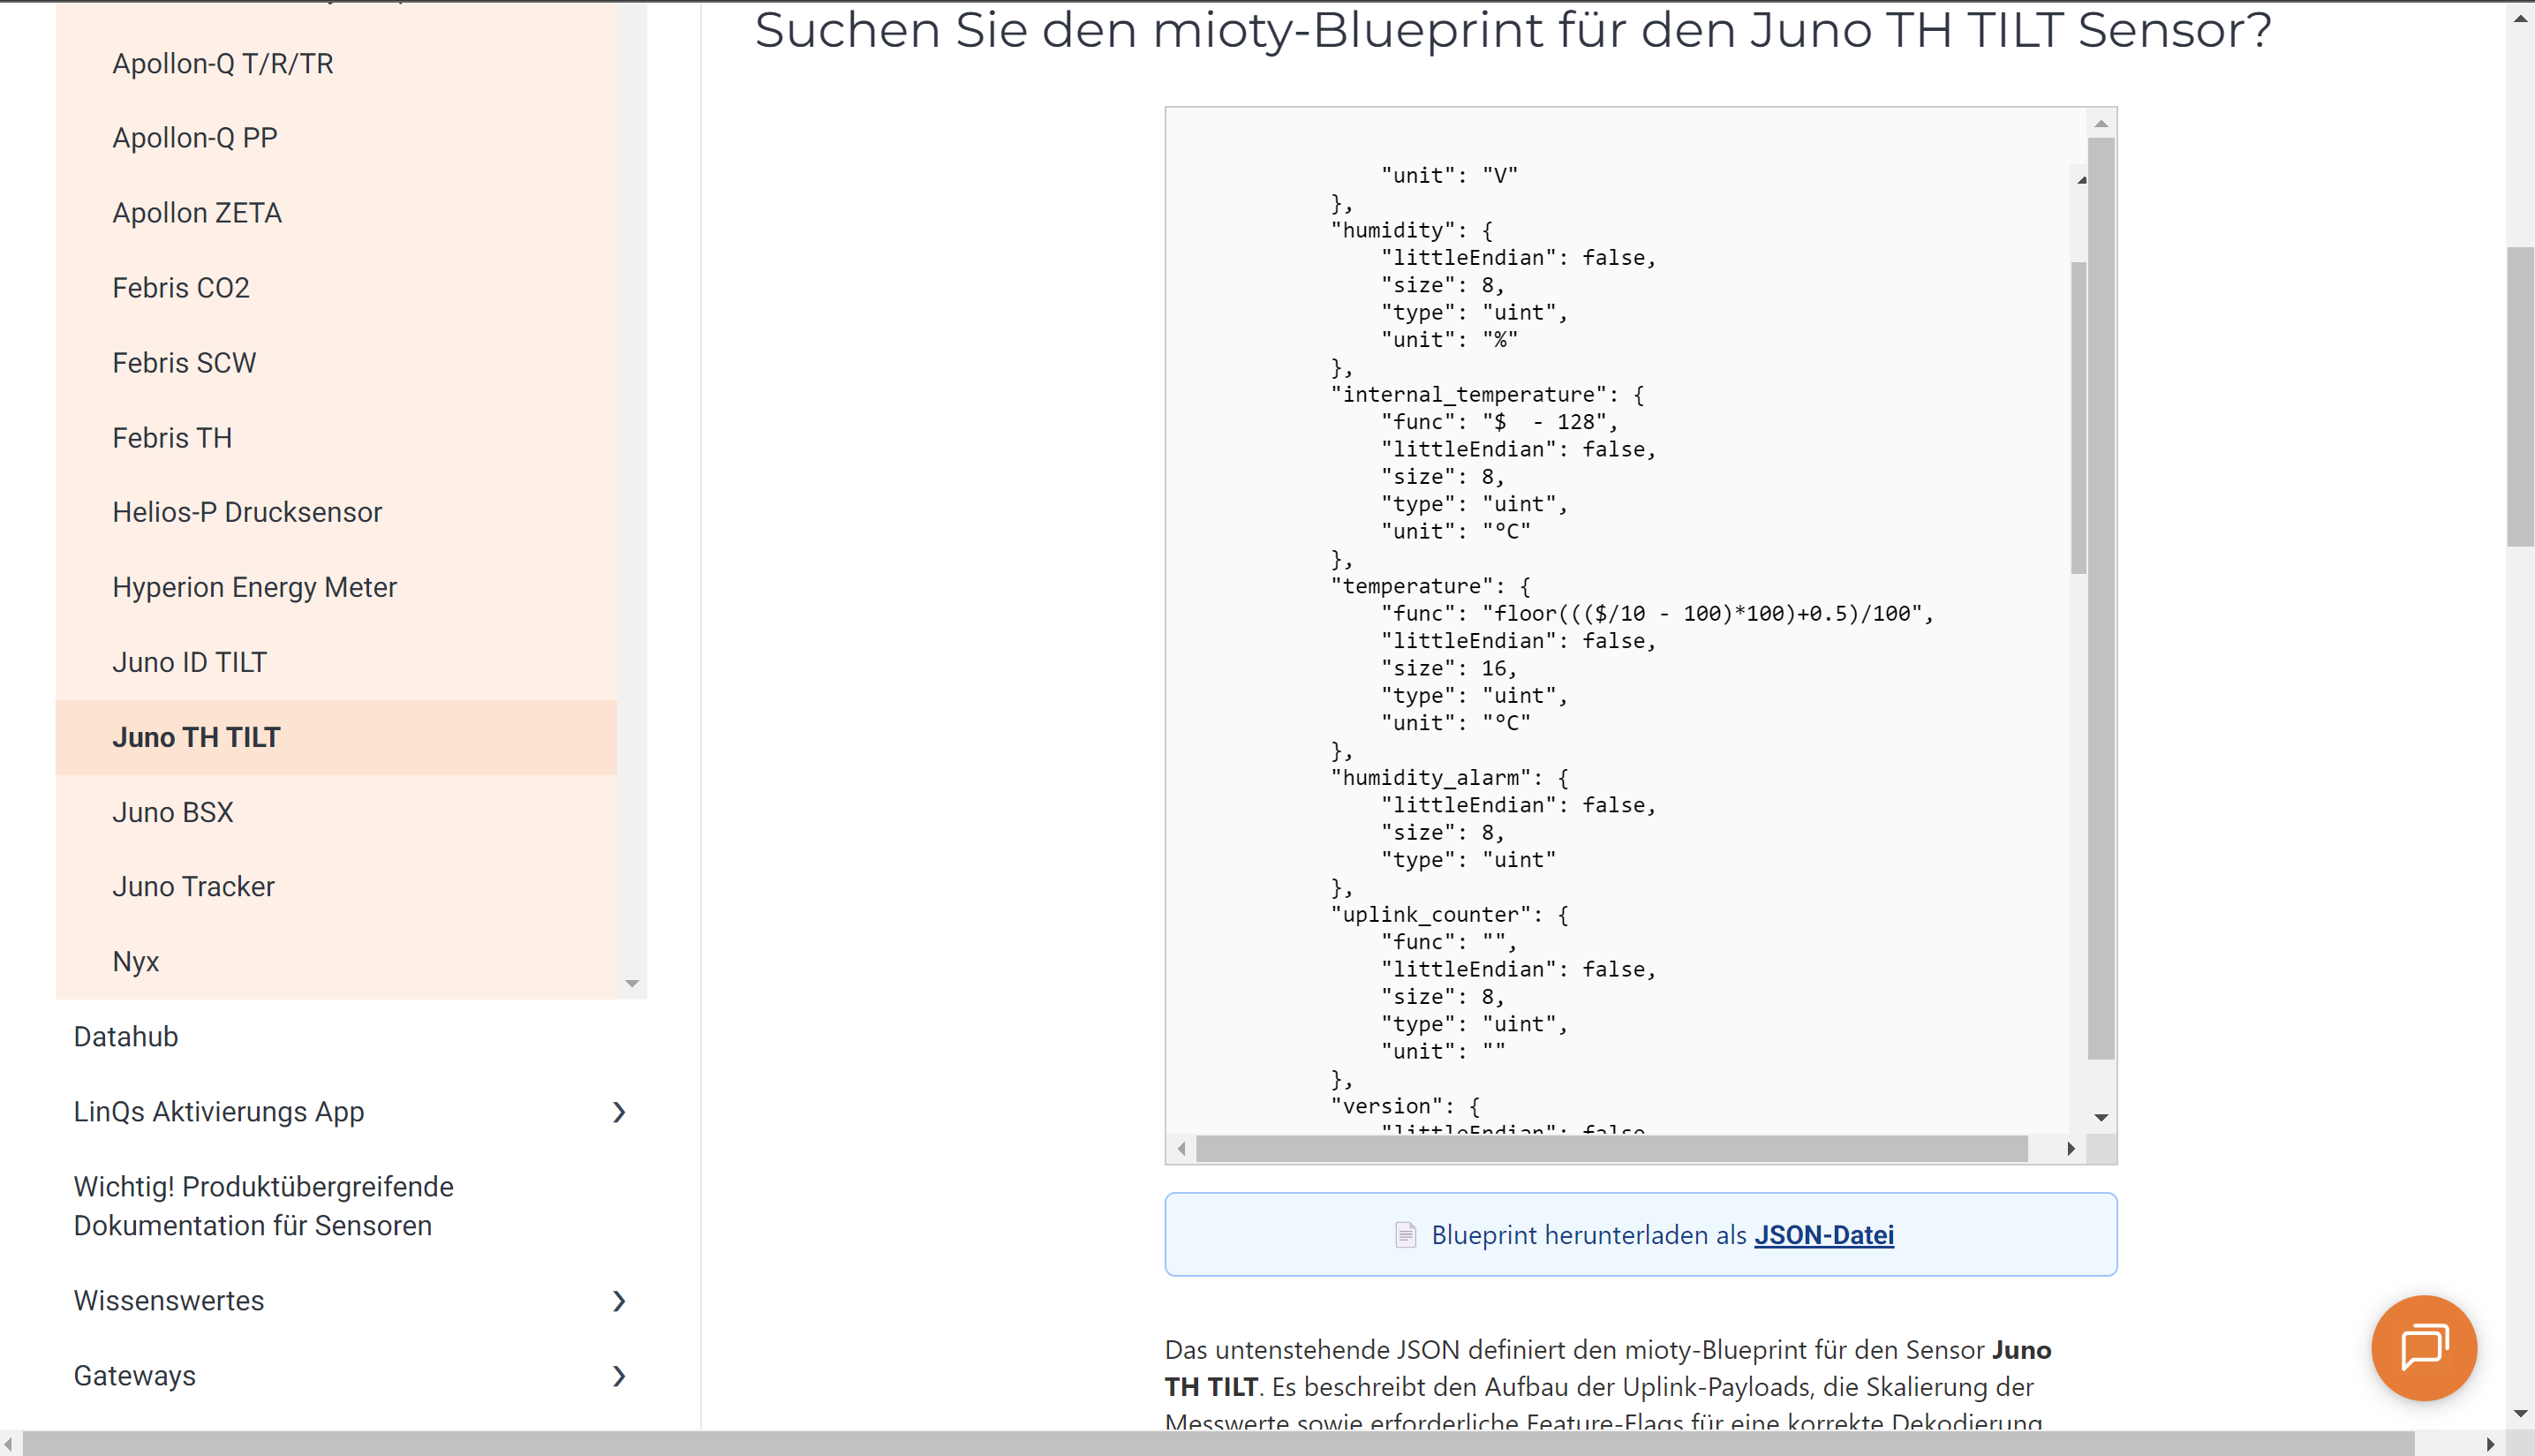Click the page horizontal scroll-left arrow
Viewport: 2535px width, 1456px height.
click(x=10, y=1444)
